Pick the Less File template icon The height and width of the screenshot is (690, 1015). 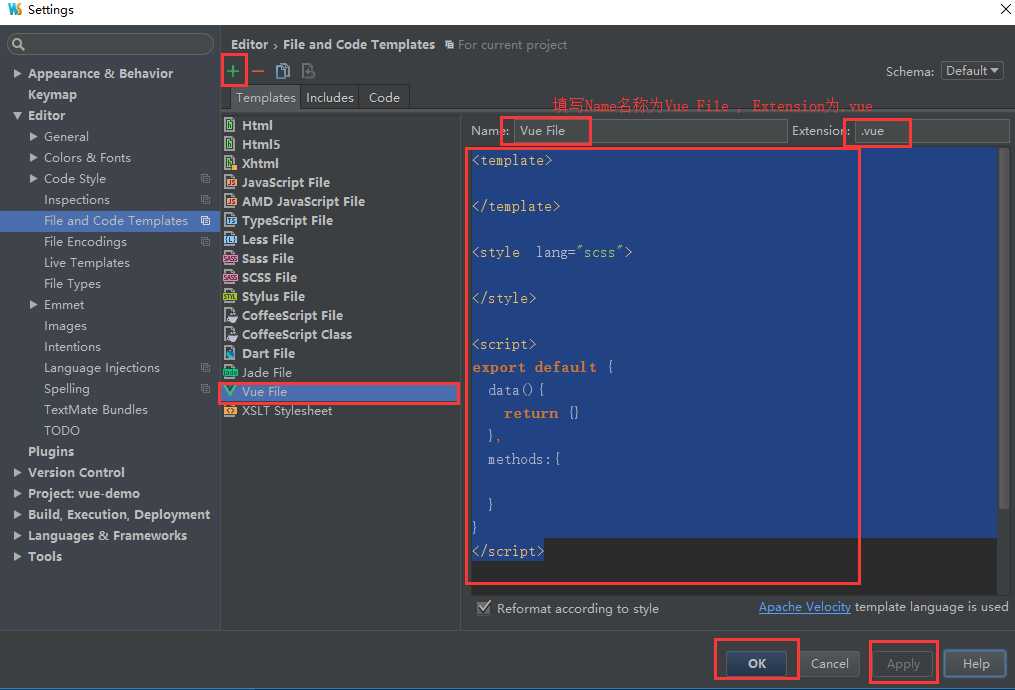coord(230,239)
